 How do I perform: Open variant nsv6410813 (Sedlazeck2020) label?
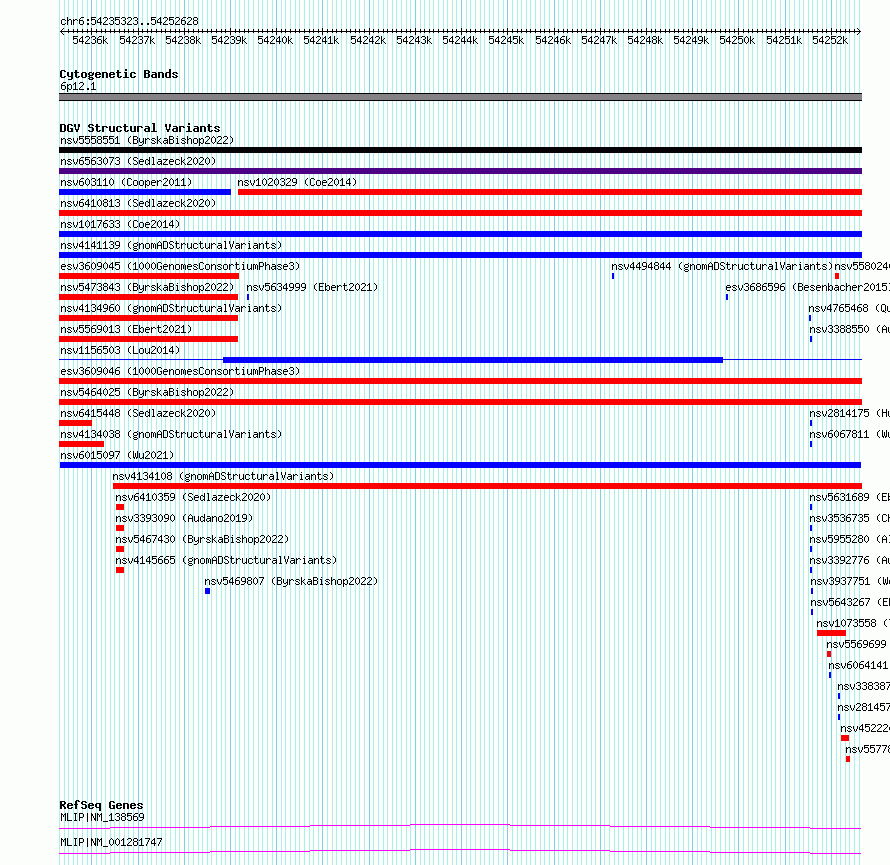click(138, 203)
